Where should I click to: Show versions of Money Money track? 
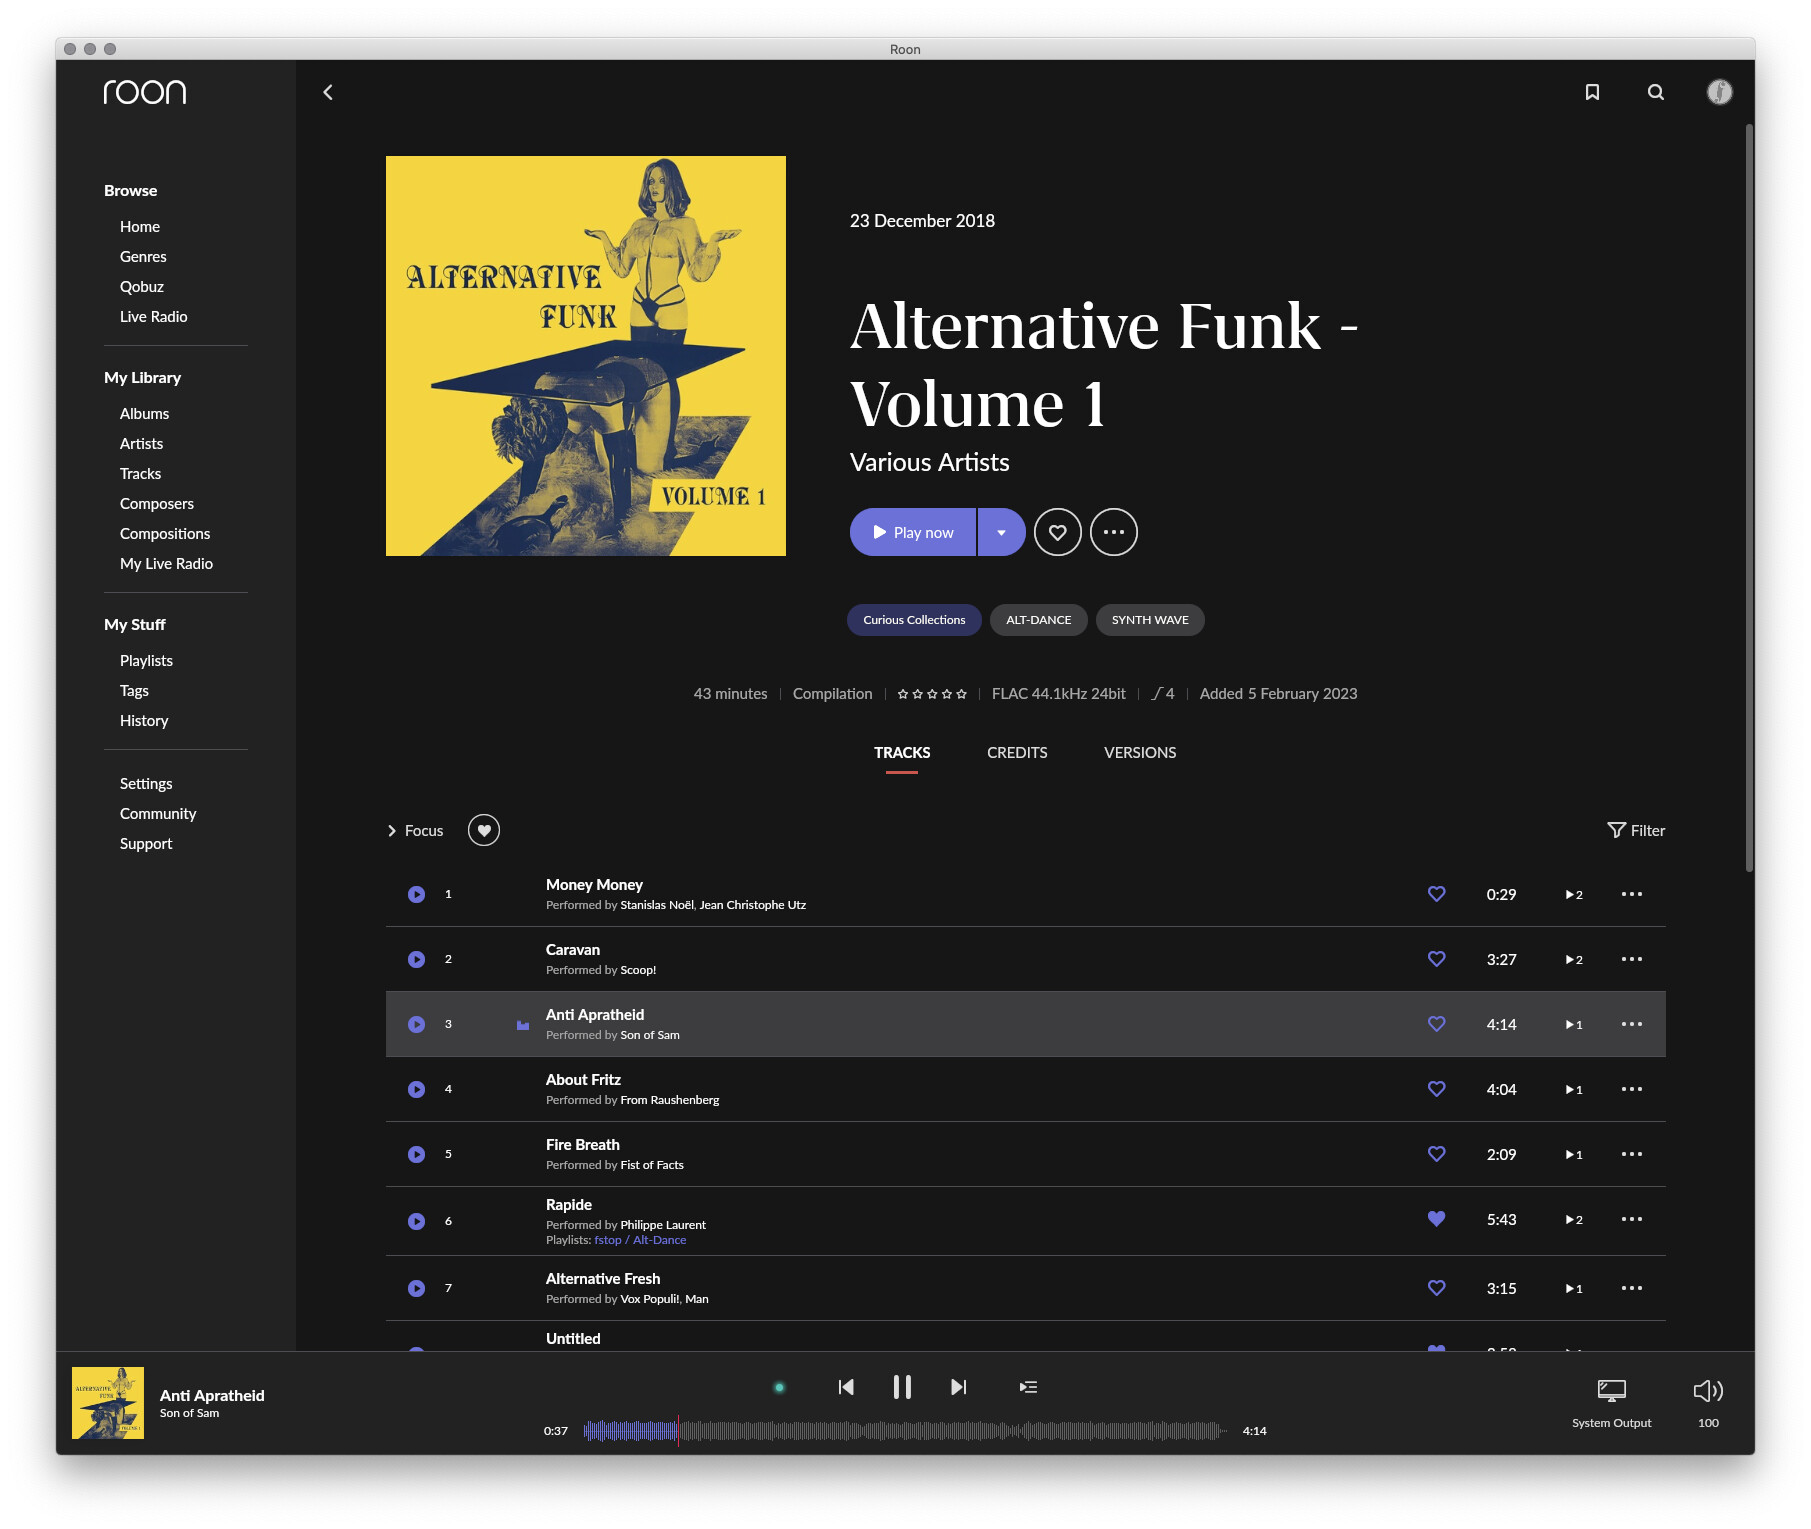pyautogui.click(x=1574, y=894)
